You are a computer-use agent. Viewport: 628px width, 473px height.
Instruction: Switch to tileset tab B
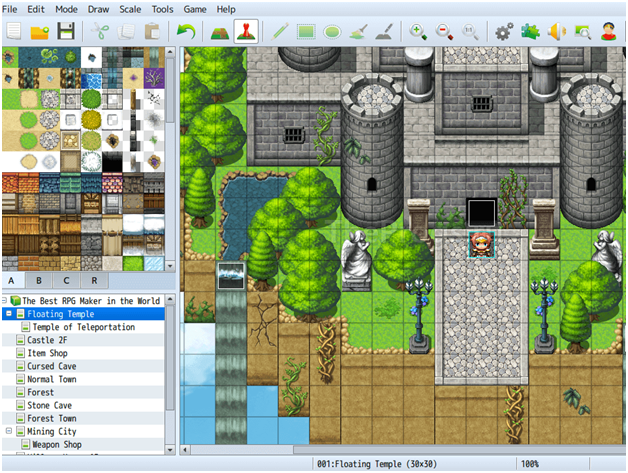pyautogui.click(x=39, y=281)
